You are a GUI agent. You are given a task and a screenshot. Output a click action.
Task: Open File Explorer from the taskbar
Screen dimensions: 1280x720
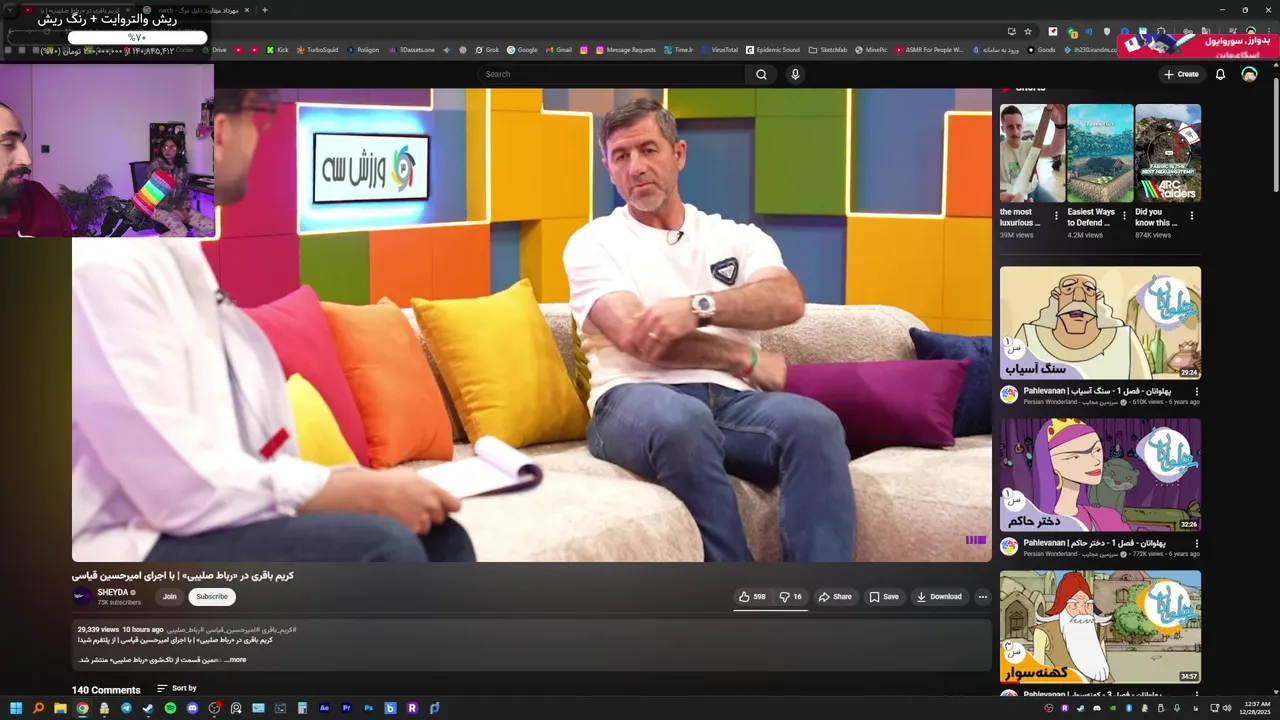pyautogui.click(x=60, y=708)
